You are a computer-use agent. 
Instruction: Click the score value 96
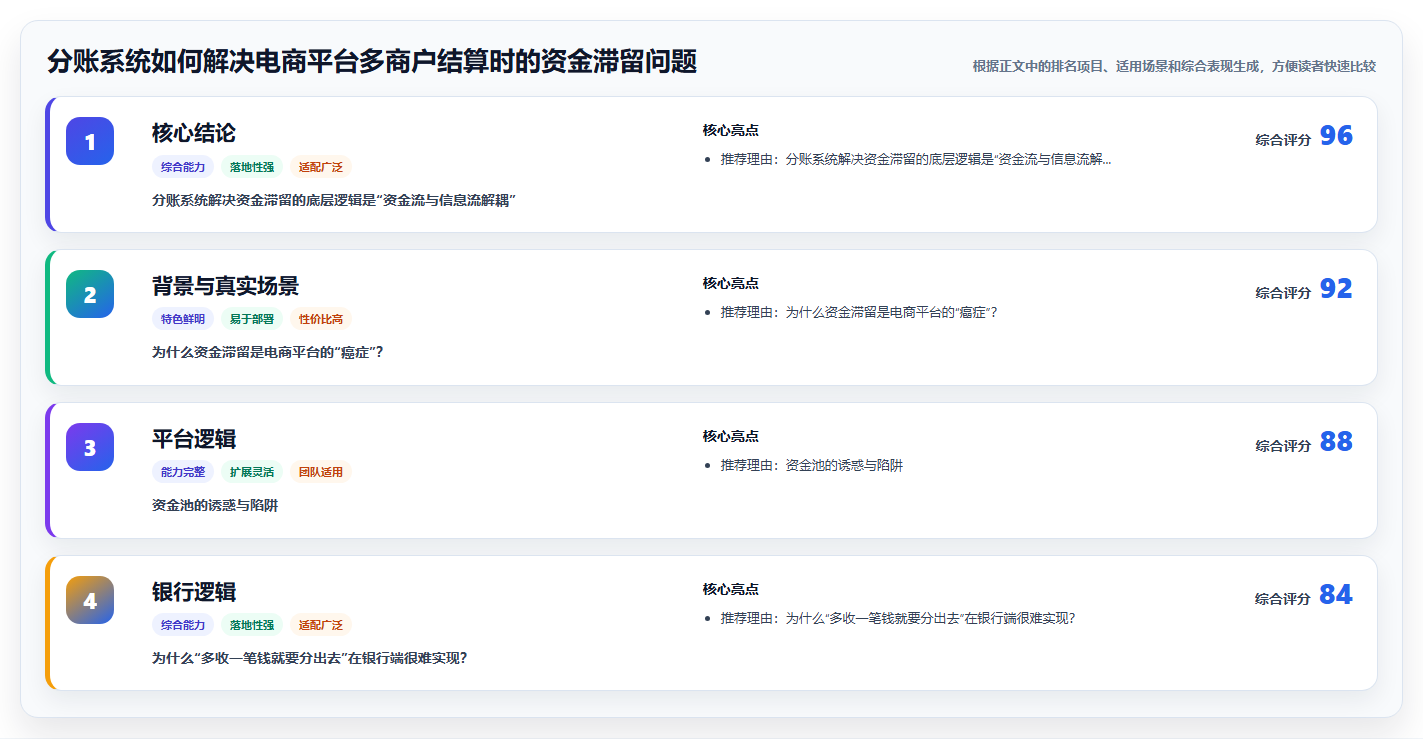pyautogui.click(x=1336, y=136)
